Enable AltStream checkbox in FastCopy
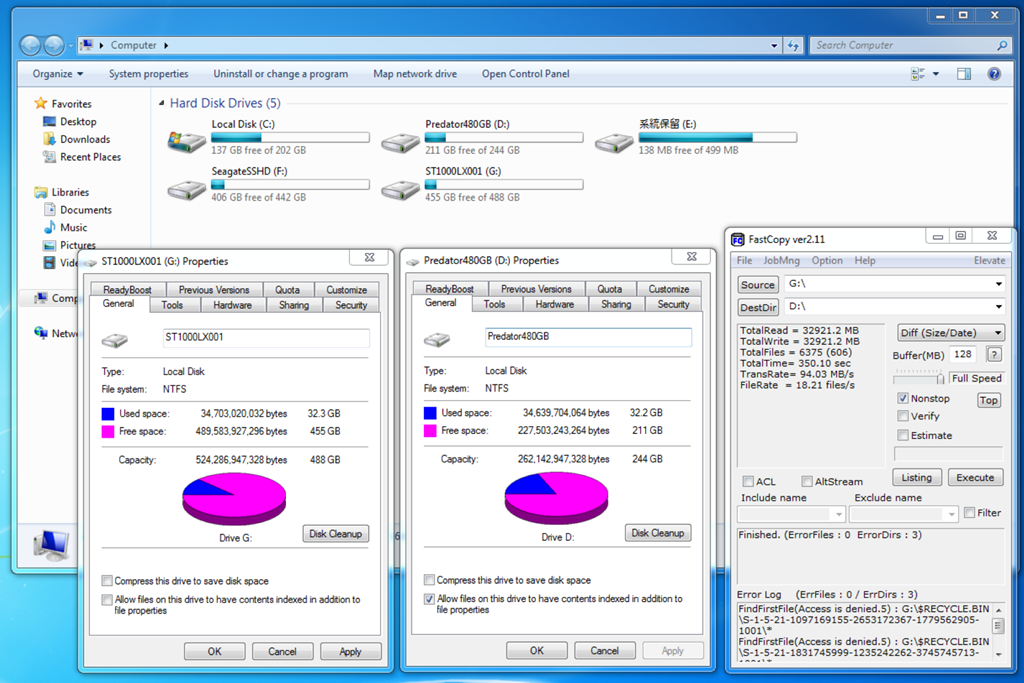1024x683 pixels. pyautogui.click(x=807, y=482)
